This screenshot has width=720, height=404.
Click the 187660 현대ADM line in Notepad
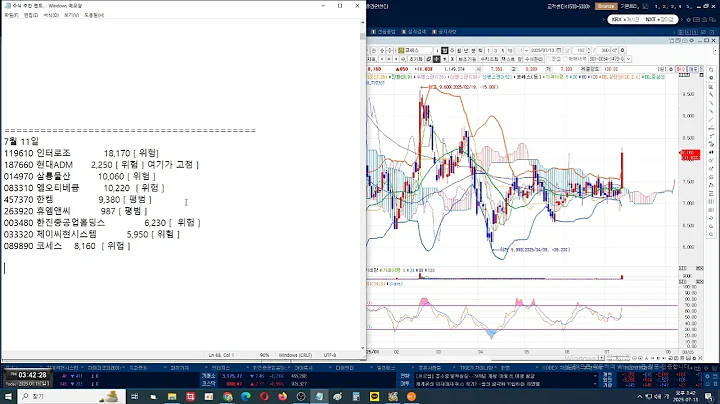click(101, 164)
